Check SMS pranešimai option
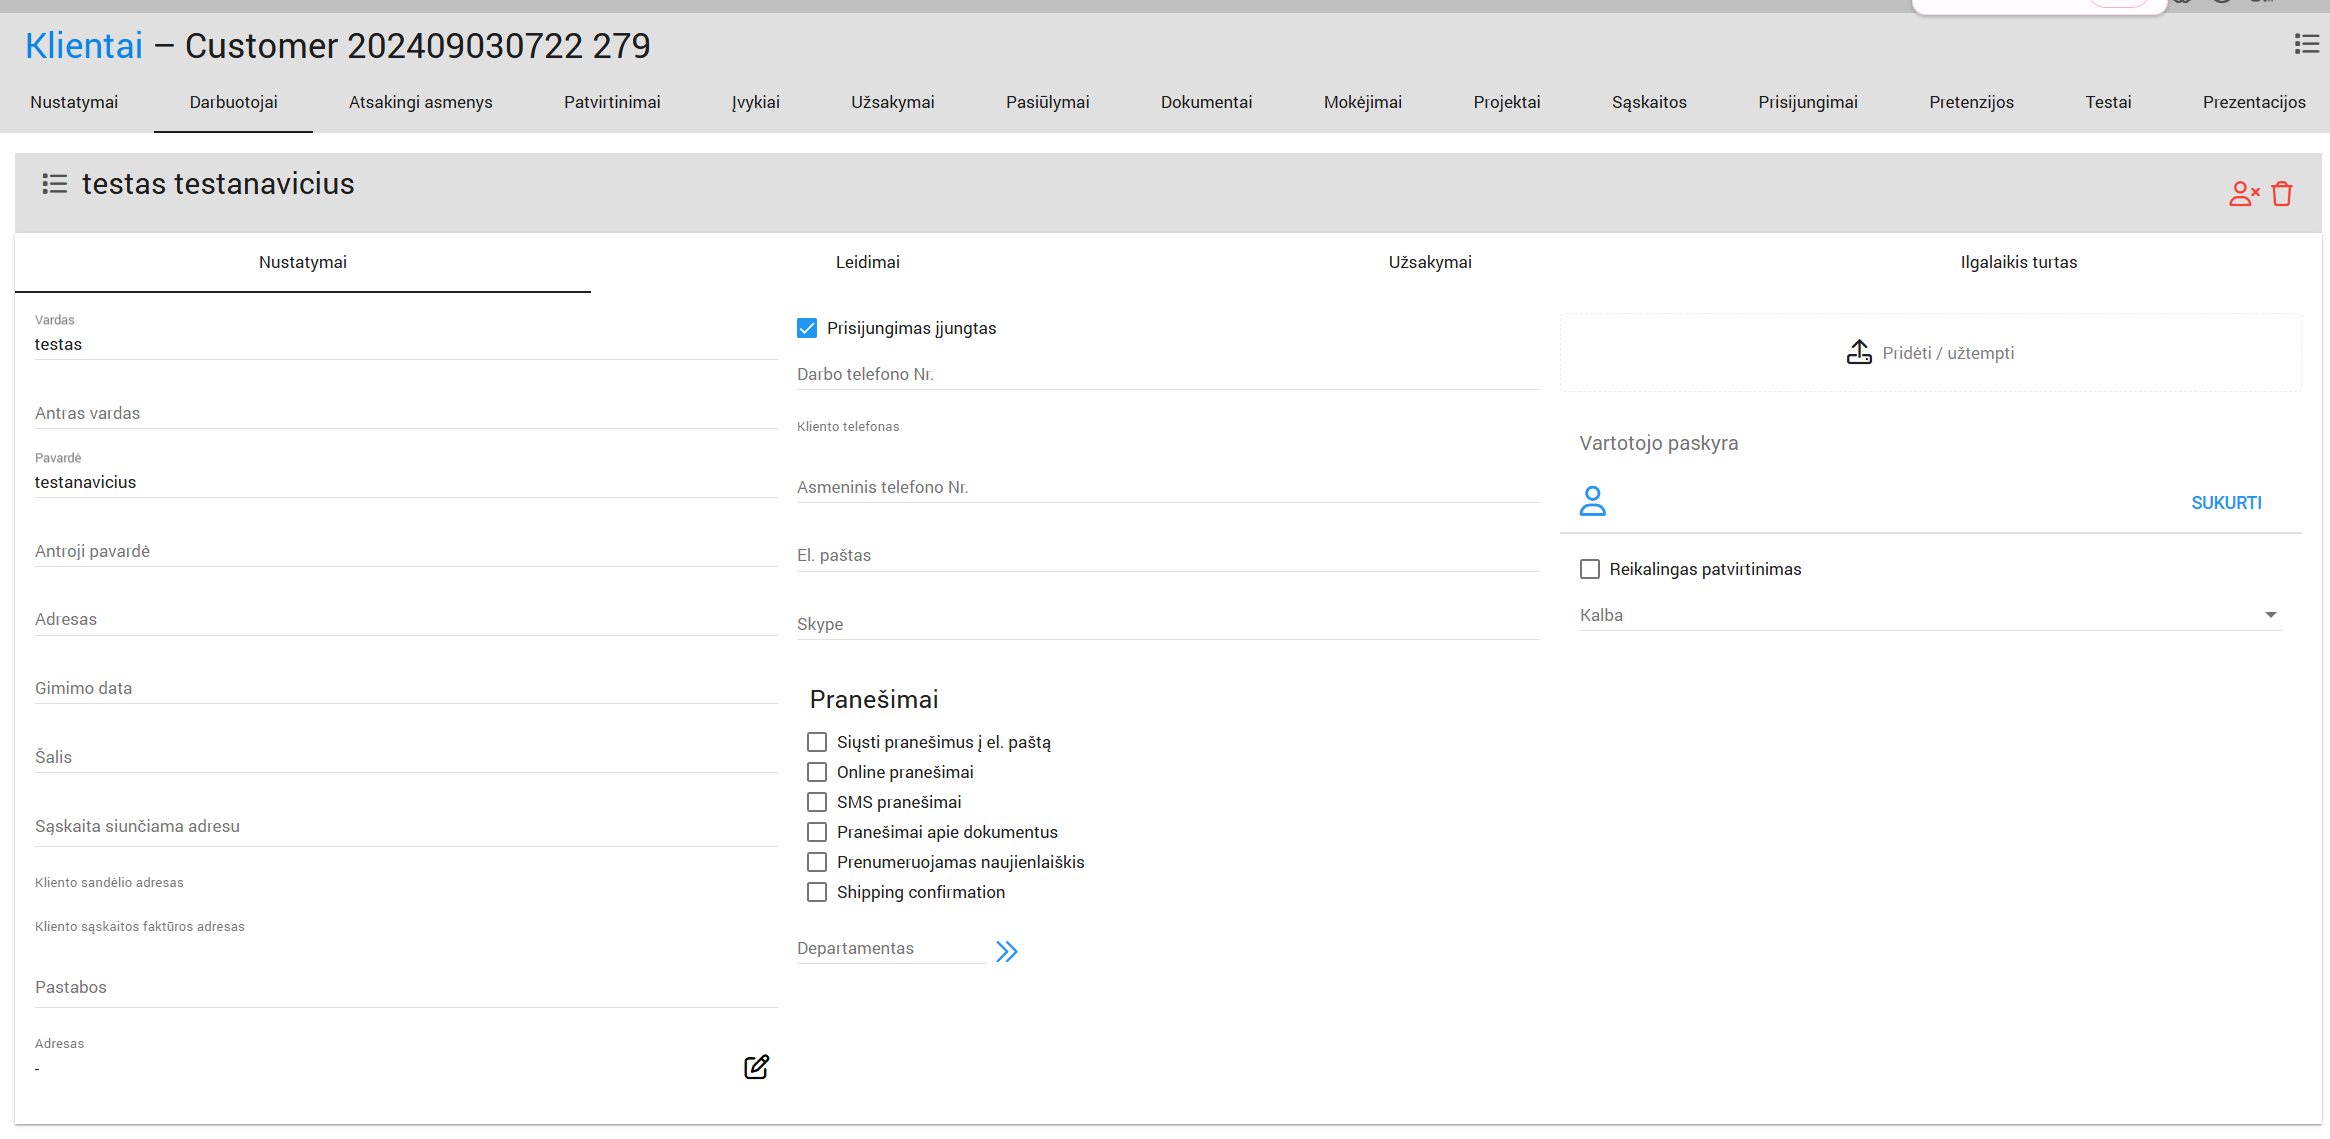 [817, 802]
